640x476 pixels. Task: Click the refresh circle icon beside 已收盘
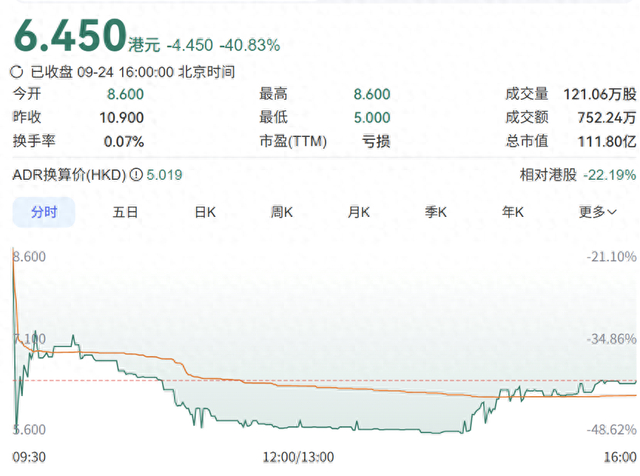17,72
